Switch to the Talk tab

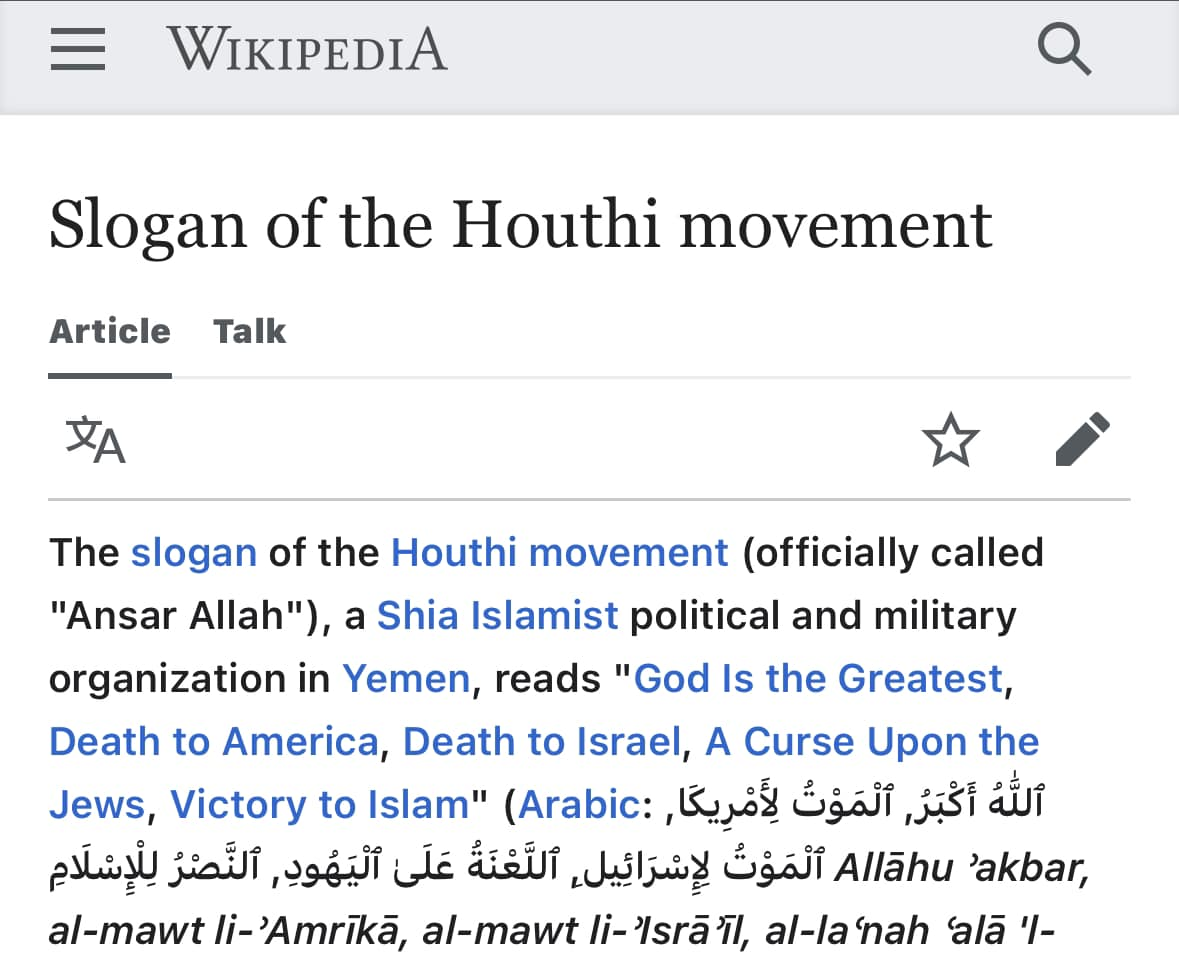tap(249, 331)
